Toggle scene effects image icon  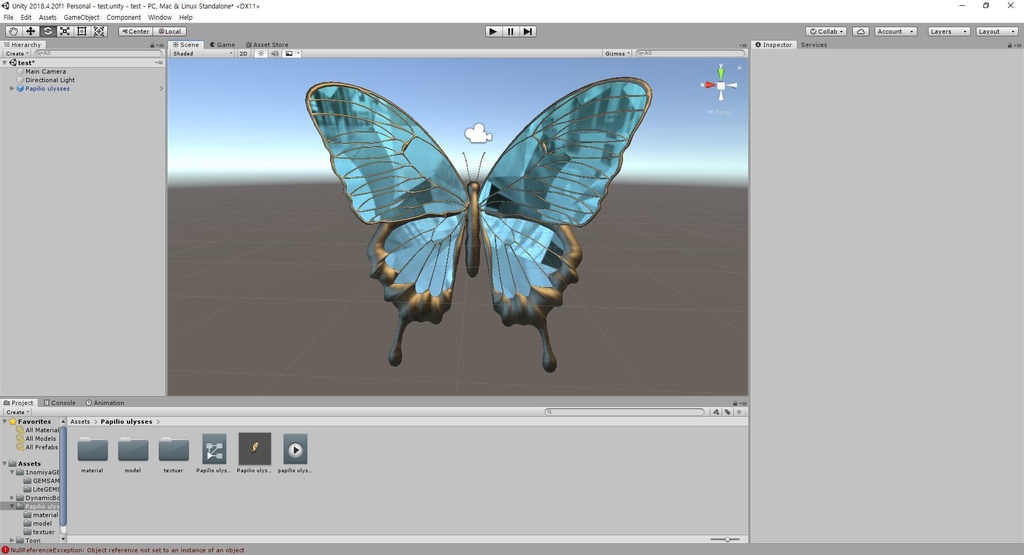(289, 54)
